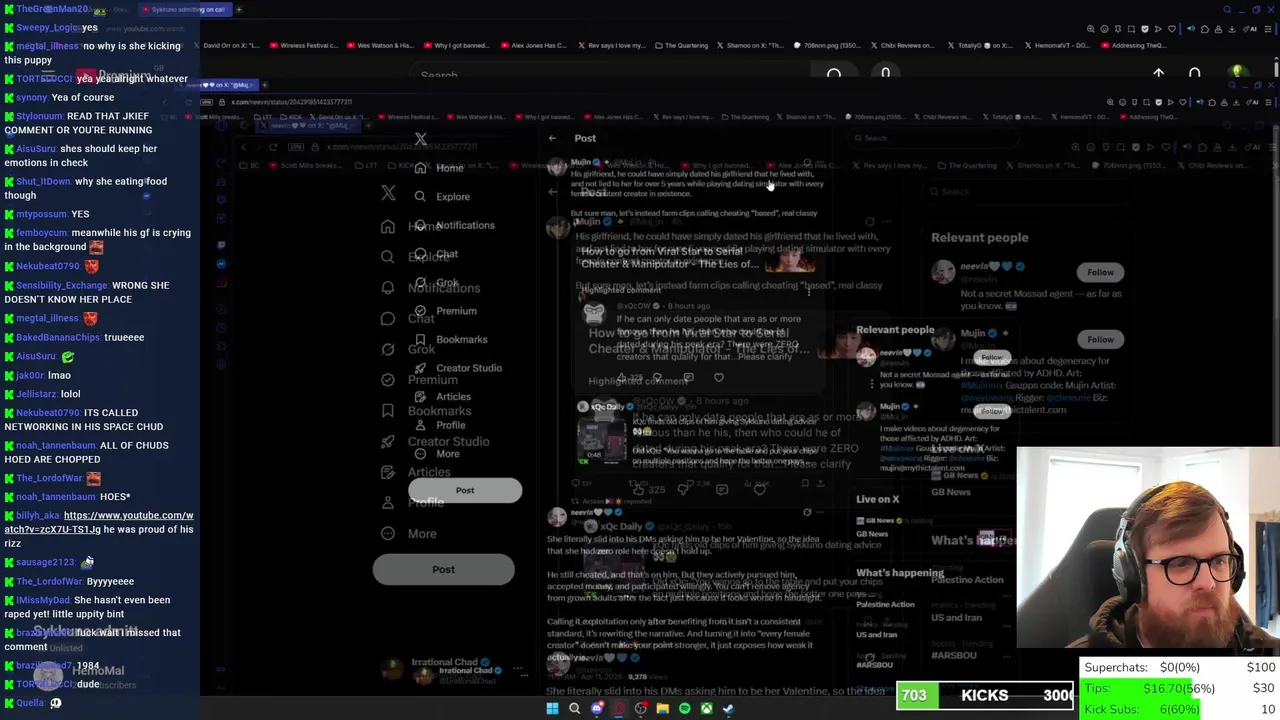Screen dimensions: 1280x720
Task: Click the mod badge beside mtypossum
Action: (9, 214)
